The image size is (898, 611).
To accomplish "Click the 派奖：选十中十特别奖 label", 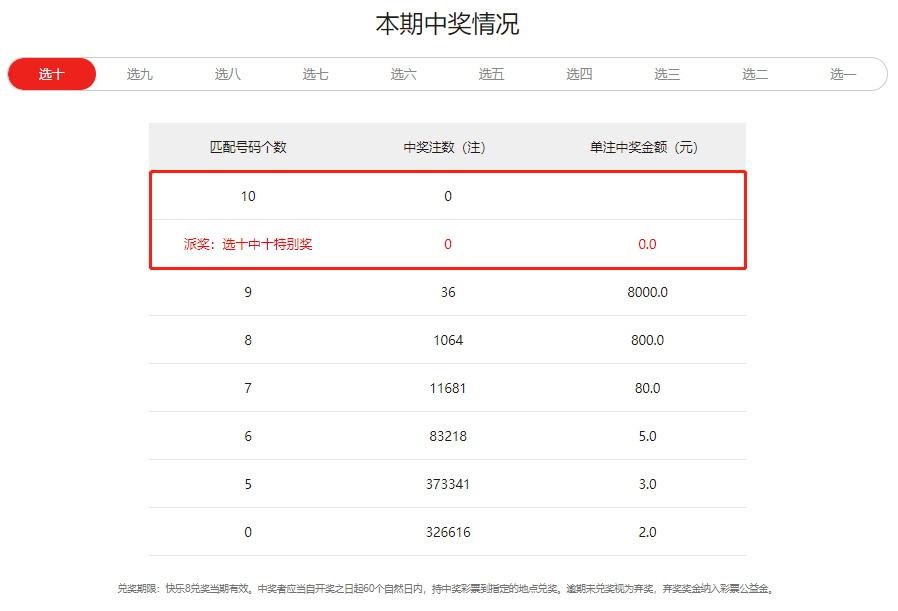I will (248, 244).
